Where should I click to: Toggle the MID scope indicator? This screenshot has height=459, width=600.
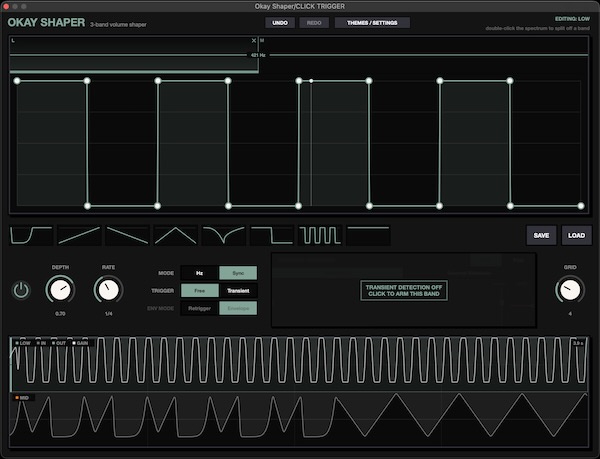(22, 398)
